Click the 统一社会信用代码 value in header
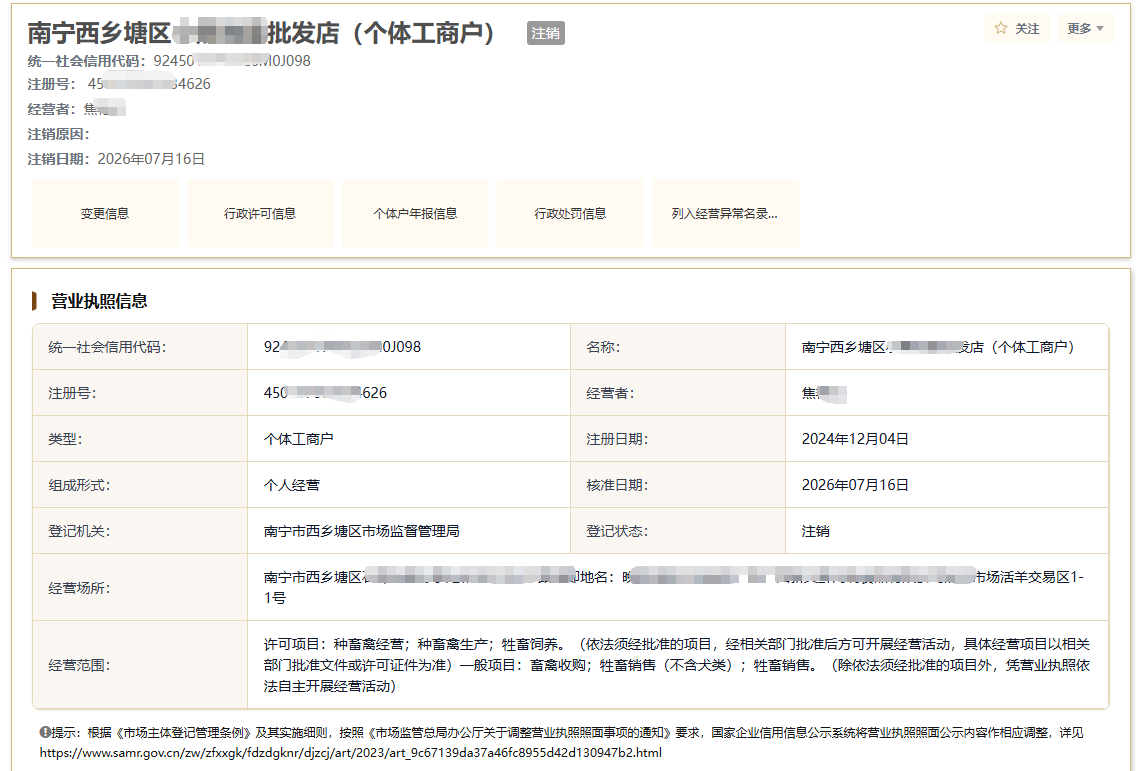This screenshot has height=771, width=1136. click(x=232, y=61)
